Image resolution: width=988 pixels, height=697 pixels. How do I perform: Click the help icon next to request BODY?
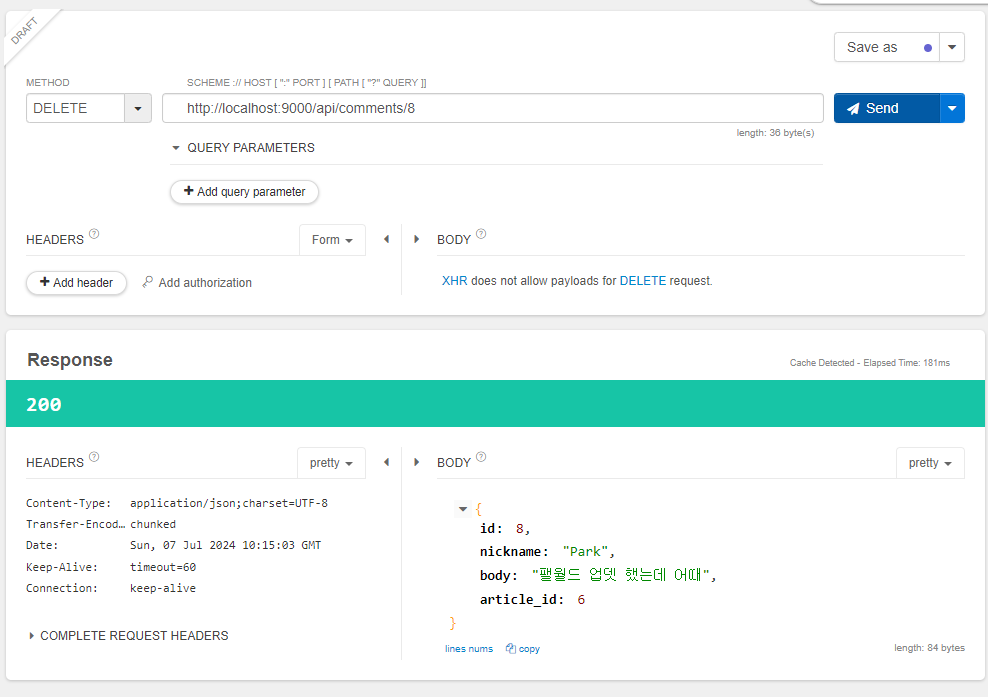[481, 234]
